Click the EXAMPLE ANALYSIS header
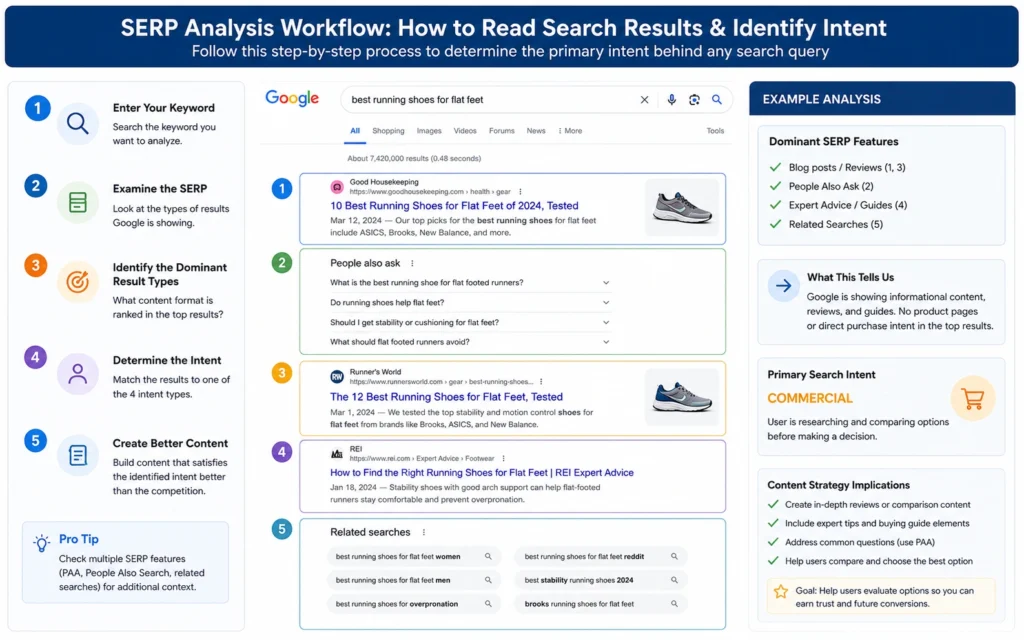Image resolution: width=1024 pixels, height=640 pixels. 822,100
